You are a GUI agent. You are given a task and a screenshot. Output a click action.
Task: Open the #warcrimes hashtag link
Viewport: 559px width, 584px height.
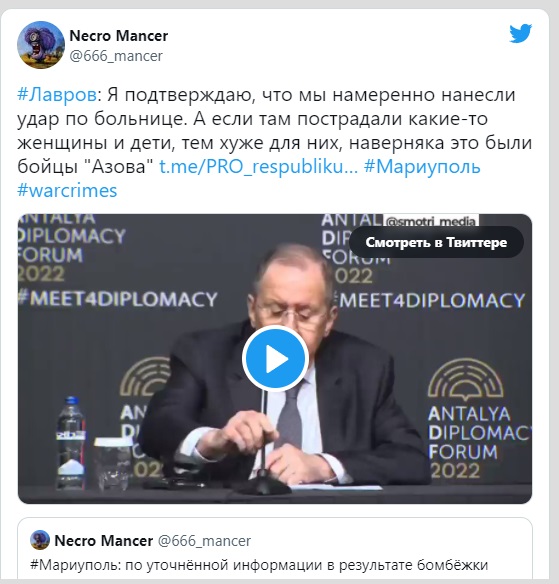(x=67, y=190)
